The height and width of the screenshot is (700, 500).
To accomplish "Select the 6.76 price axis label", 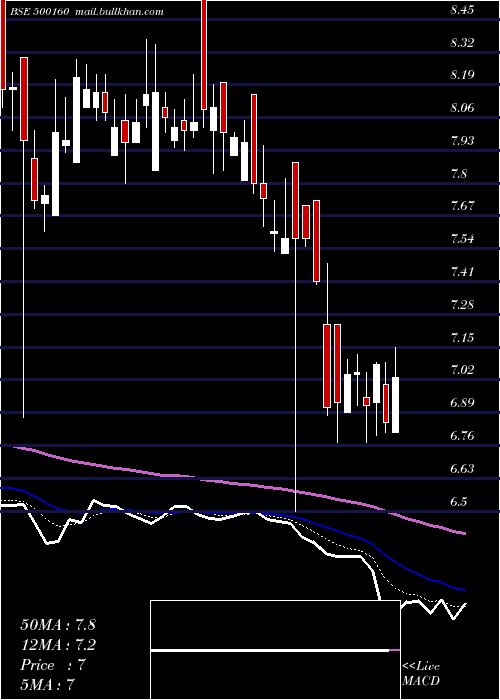I will tap(462, 436).
